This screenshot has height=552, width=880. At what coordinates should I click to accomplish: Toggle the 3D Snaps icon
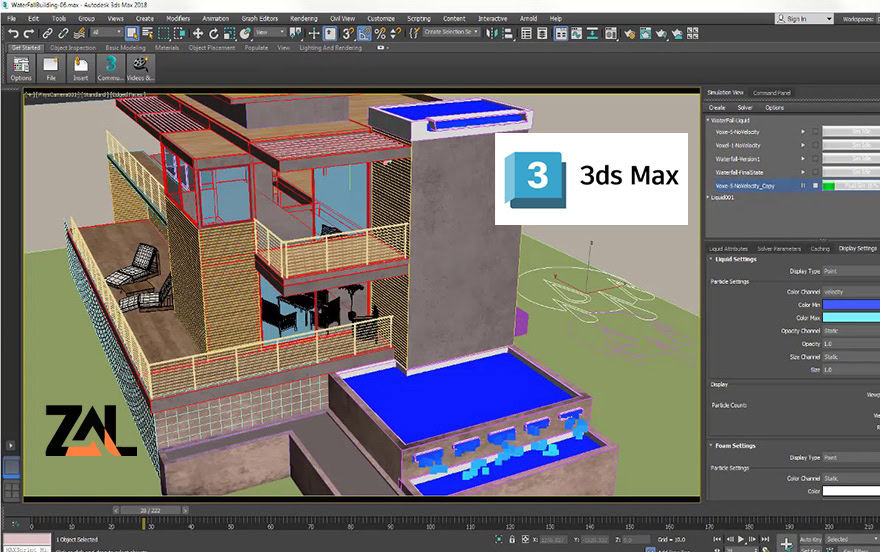[347, 34]
